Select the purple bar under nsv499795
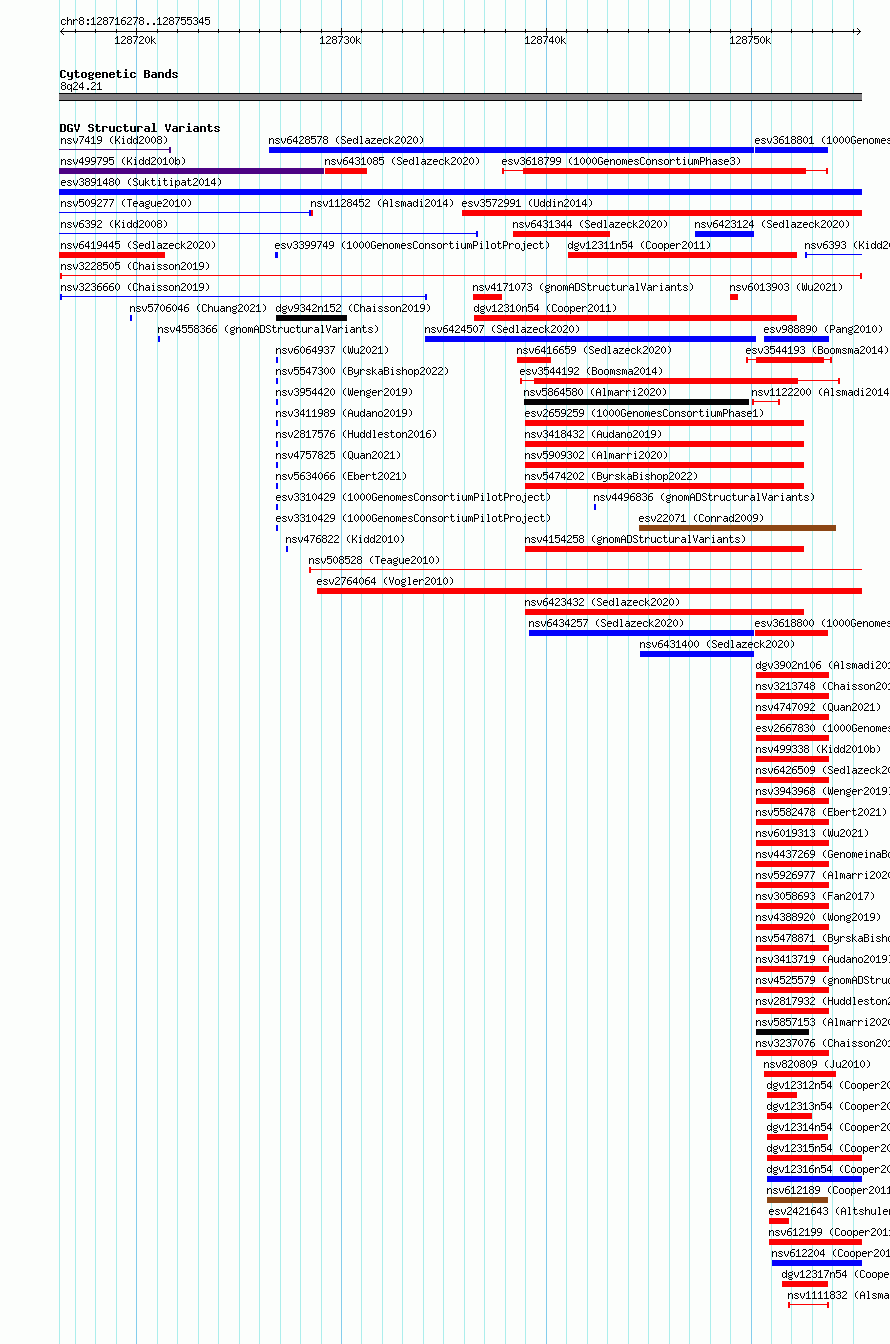The width and height of the screenshot is (890, 1344). [x=192, y=171]
